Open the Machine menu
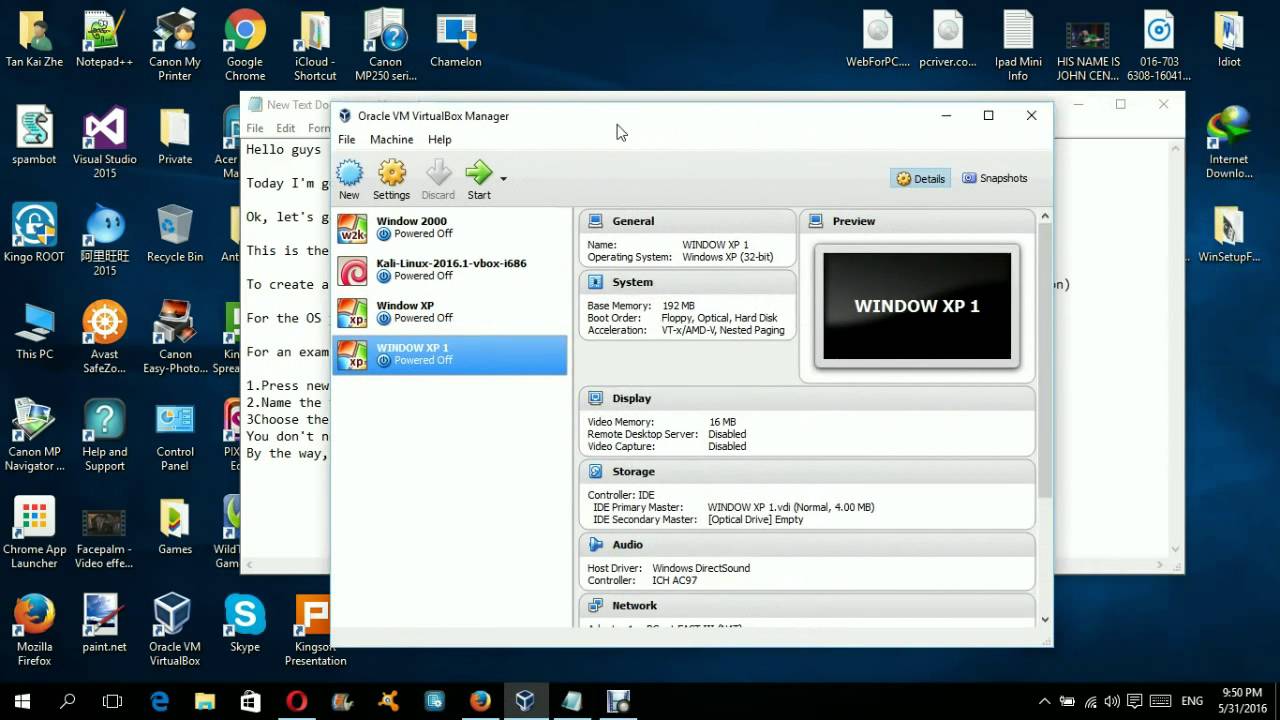This screenshot has height=720, width=1280. (x=391, y=139)
